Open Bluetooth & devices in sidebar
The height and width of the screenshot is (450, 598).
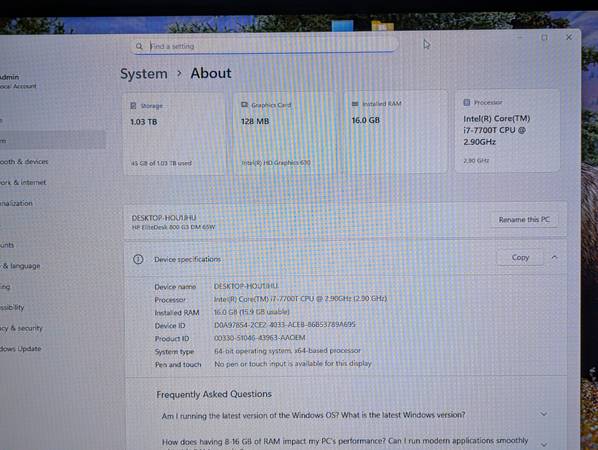24,162
